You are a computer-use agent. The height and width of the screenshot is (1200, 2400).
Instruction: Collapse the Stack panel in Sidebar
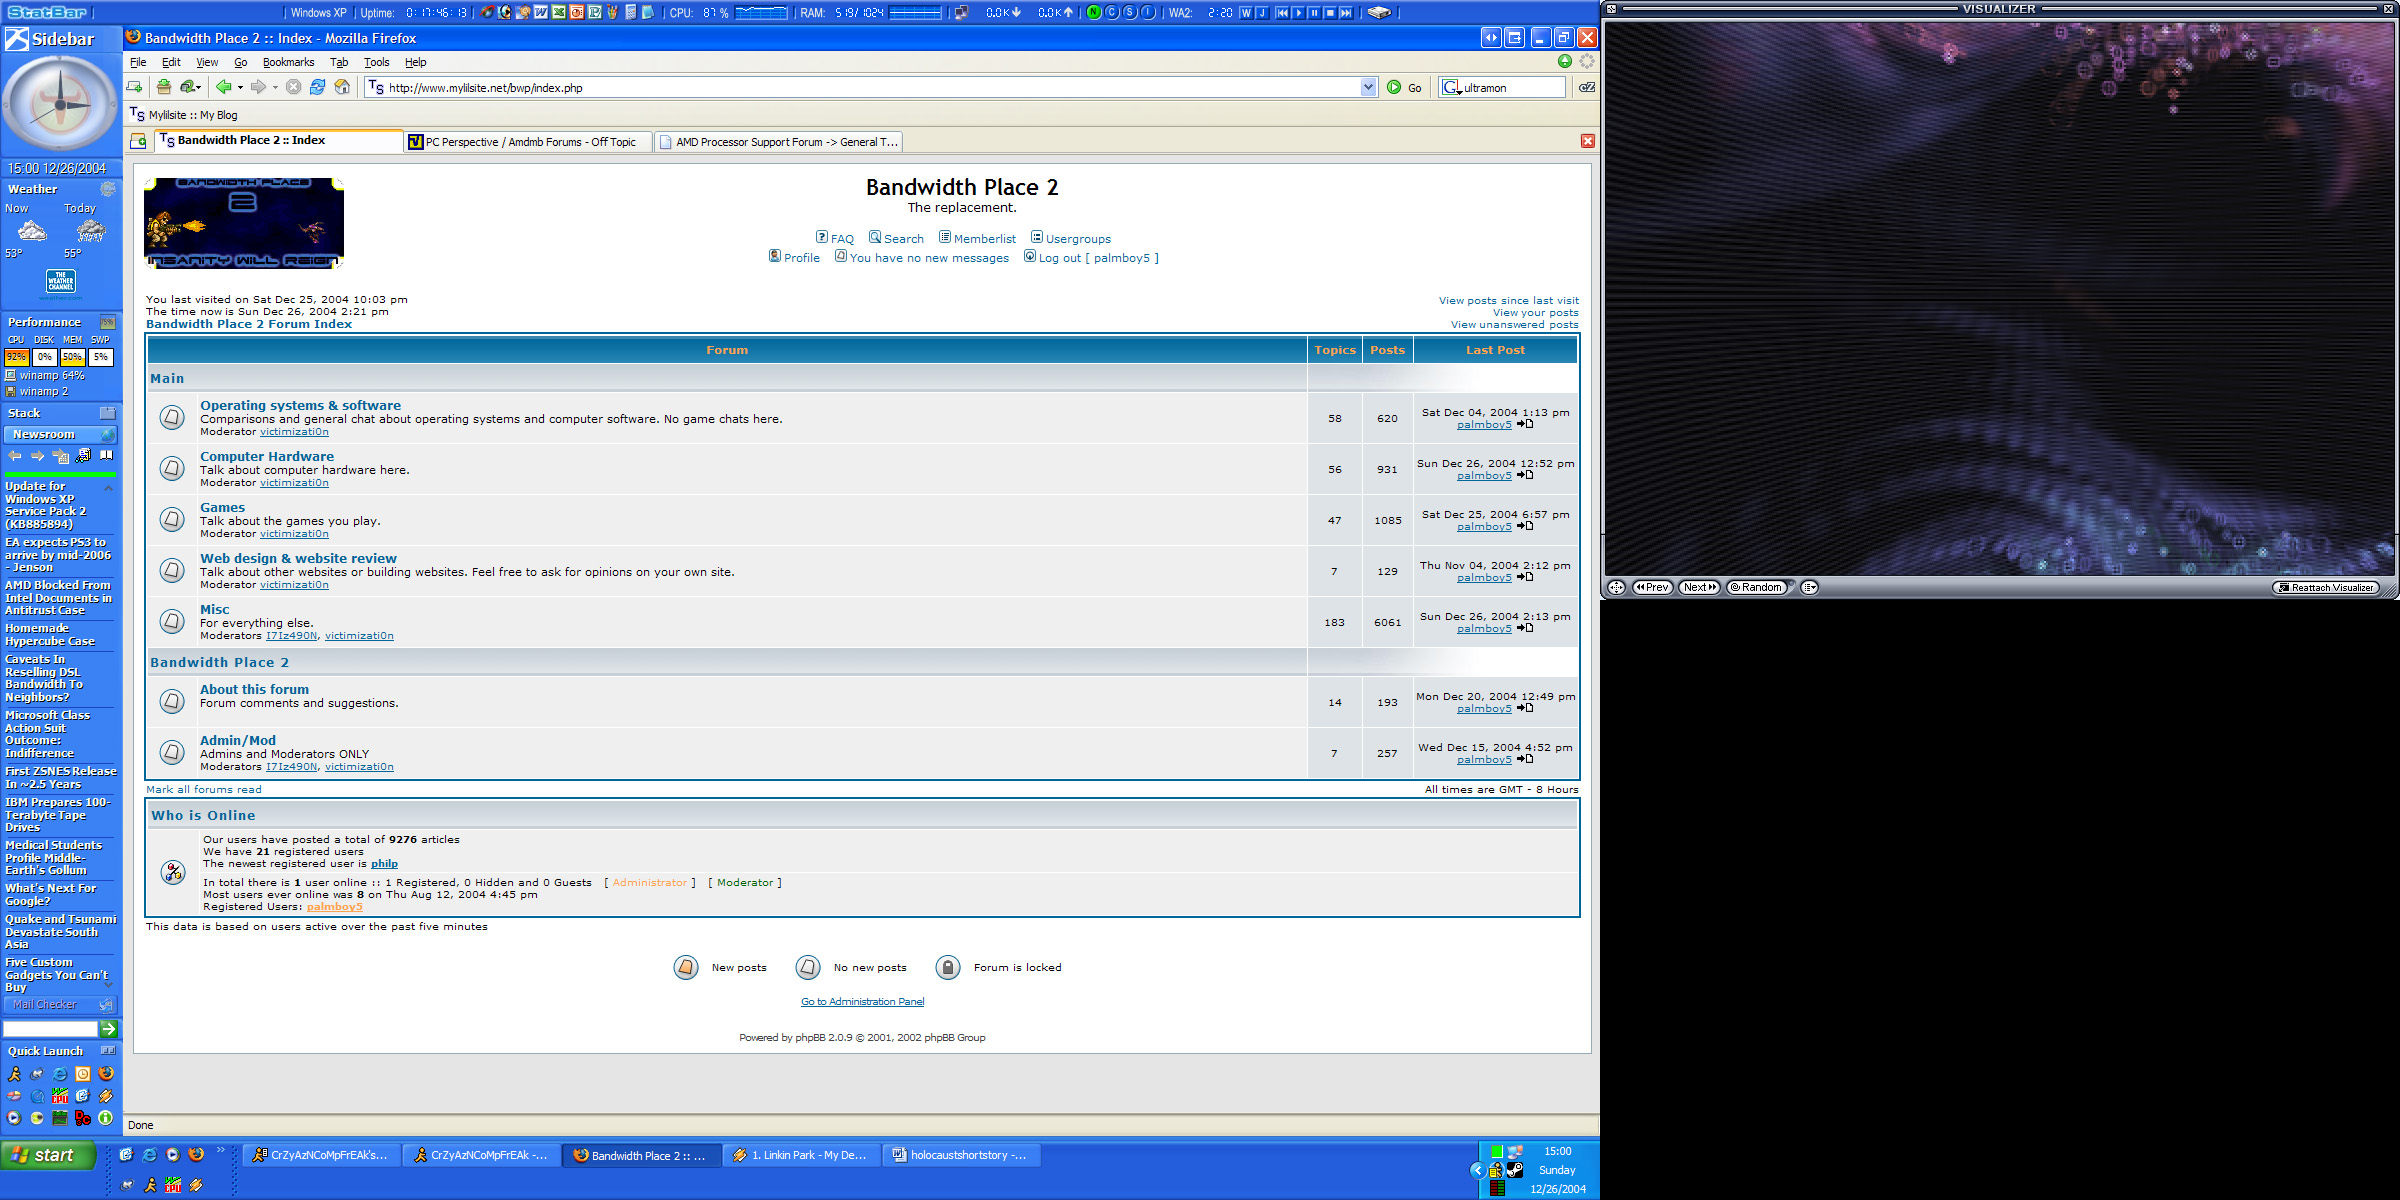(x=108, y=413)
